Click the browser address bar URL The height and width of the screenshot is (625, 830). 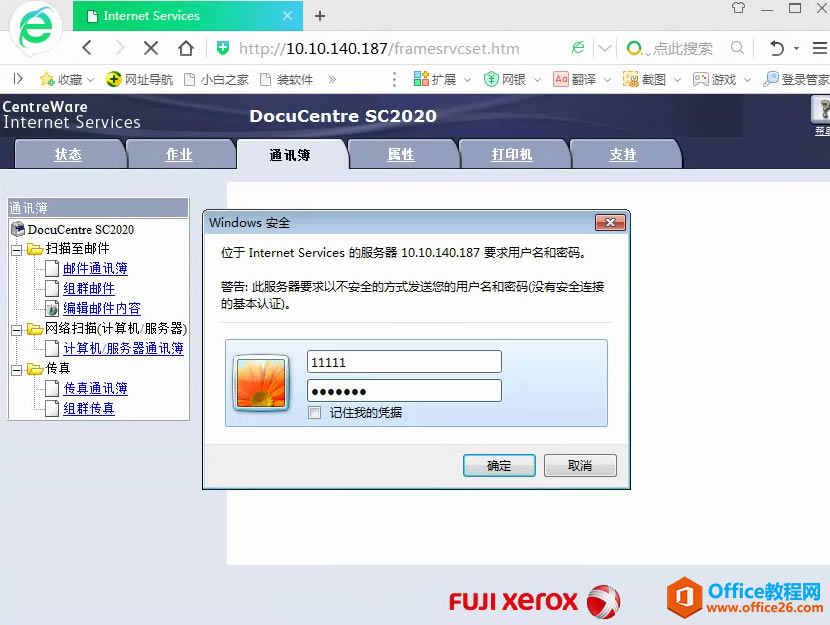coord(379,49)
